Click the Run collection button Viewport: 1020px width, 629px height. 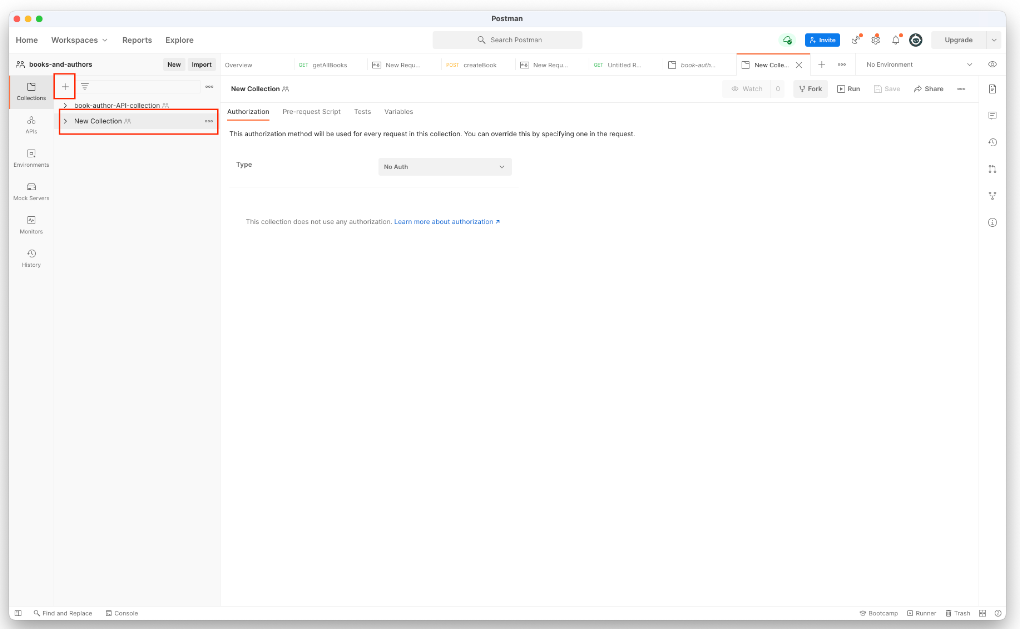(x=848, y=88)
